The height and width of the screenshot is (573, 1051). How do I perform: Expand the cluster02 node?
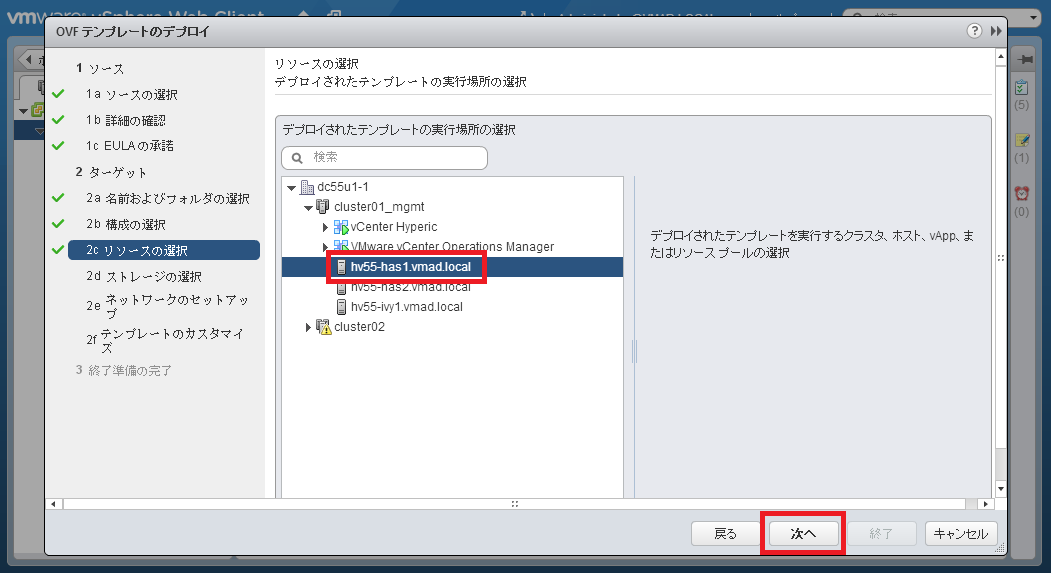[308, 327]
